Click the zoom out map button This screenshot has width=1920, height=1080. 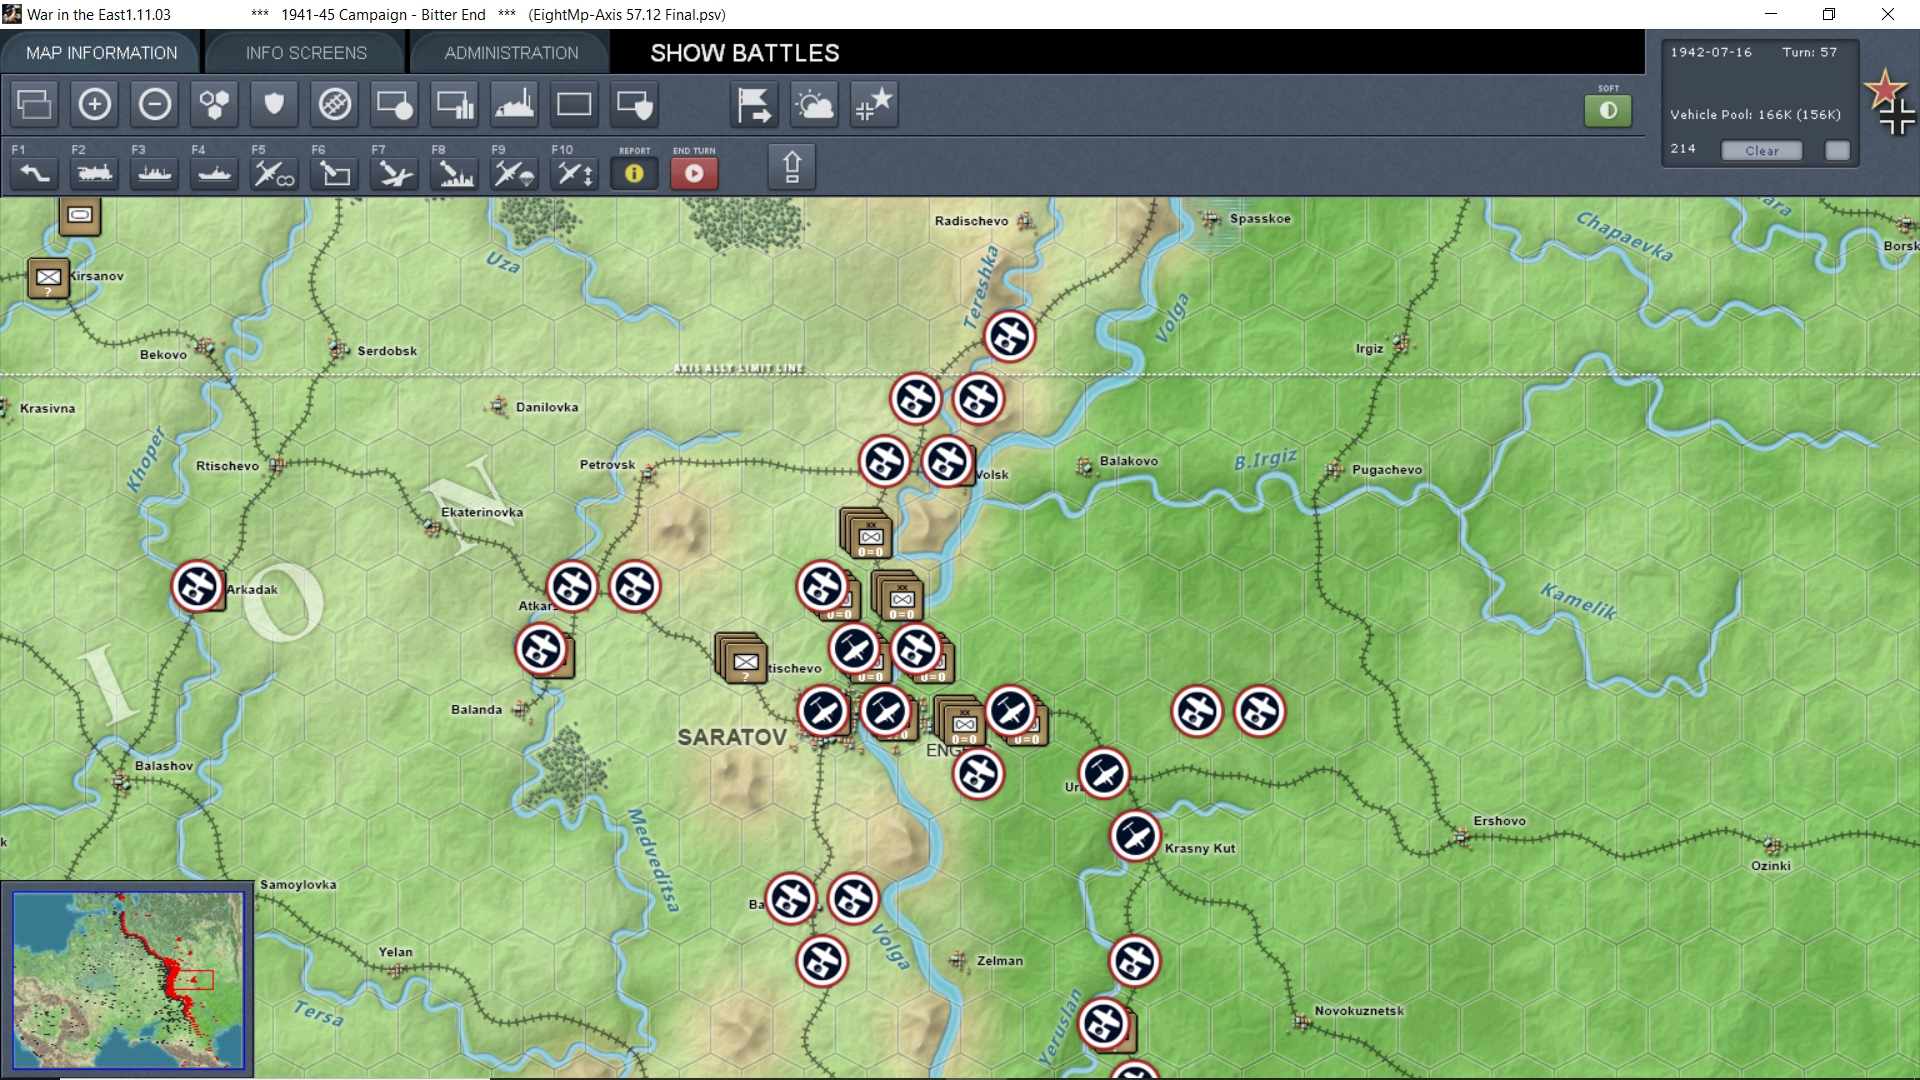point(155,104)
